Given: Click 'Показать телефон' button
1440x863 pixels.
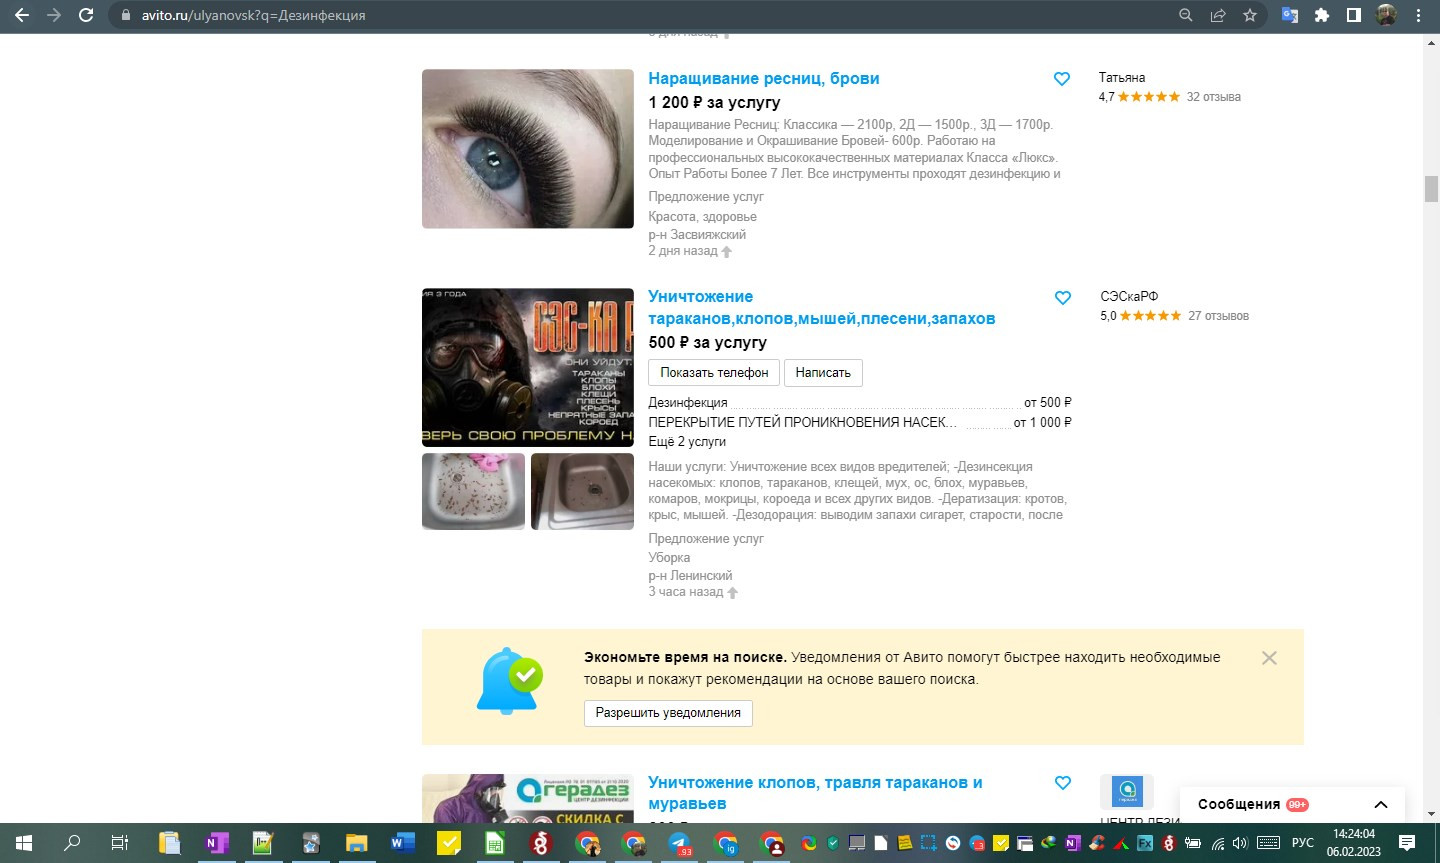Looking at the screenshot, I should 714,372.
